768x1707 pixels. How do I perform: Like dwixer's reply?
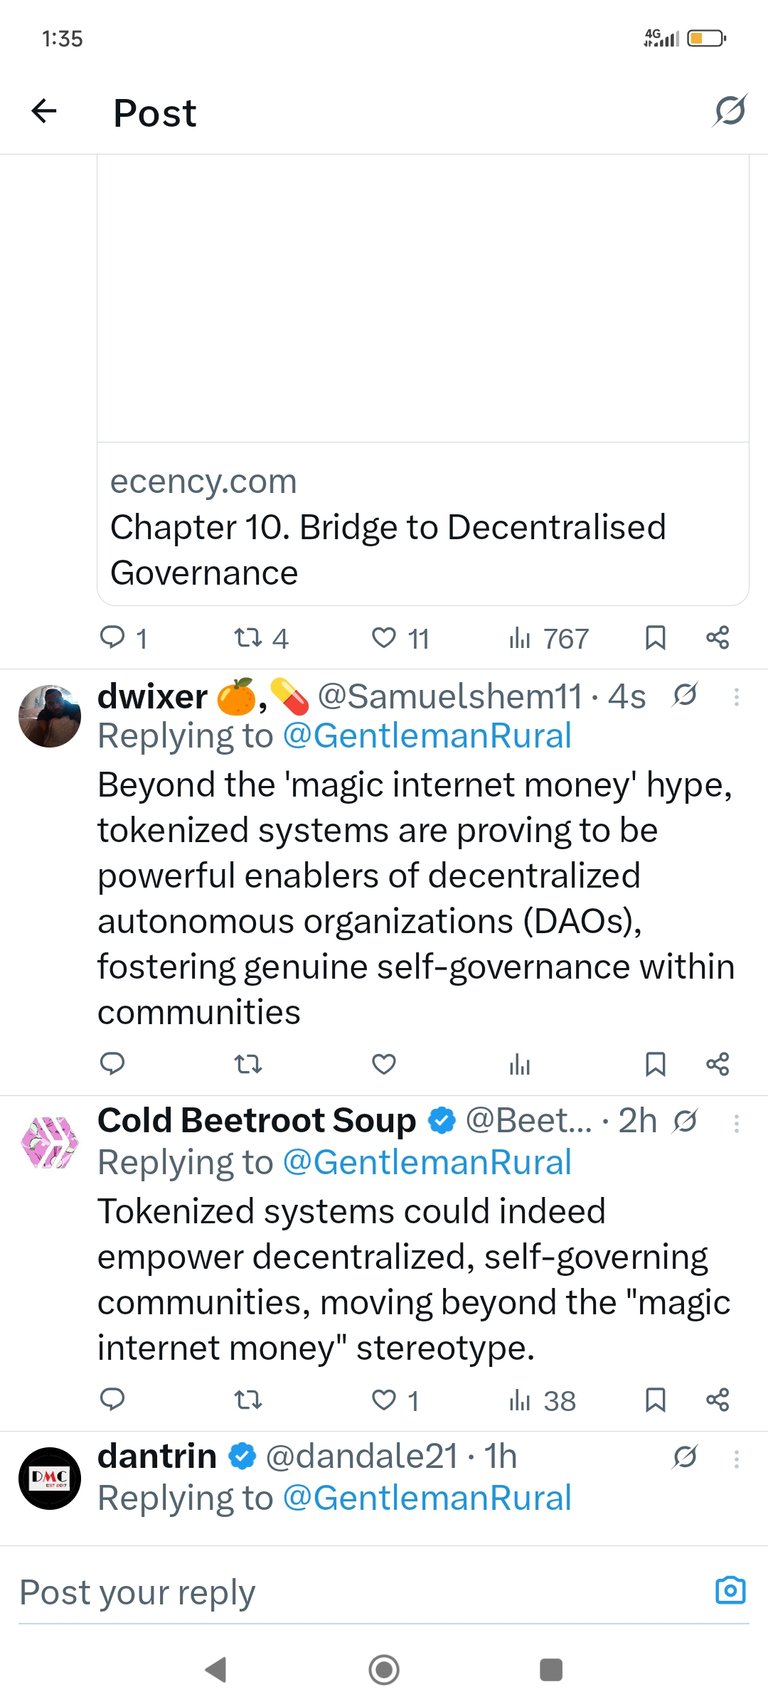[x=384, y=1064]
